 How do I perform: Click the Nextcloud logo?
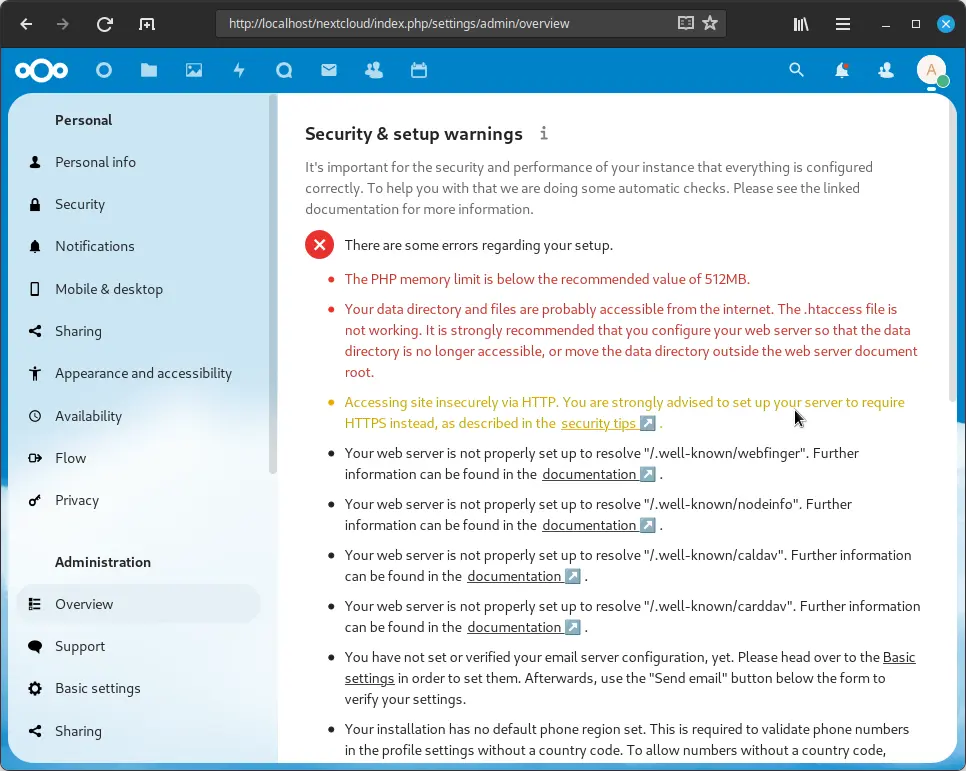click(x=42, y=70)
